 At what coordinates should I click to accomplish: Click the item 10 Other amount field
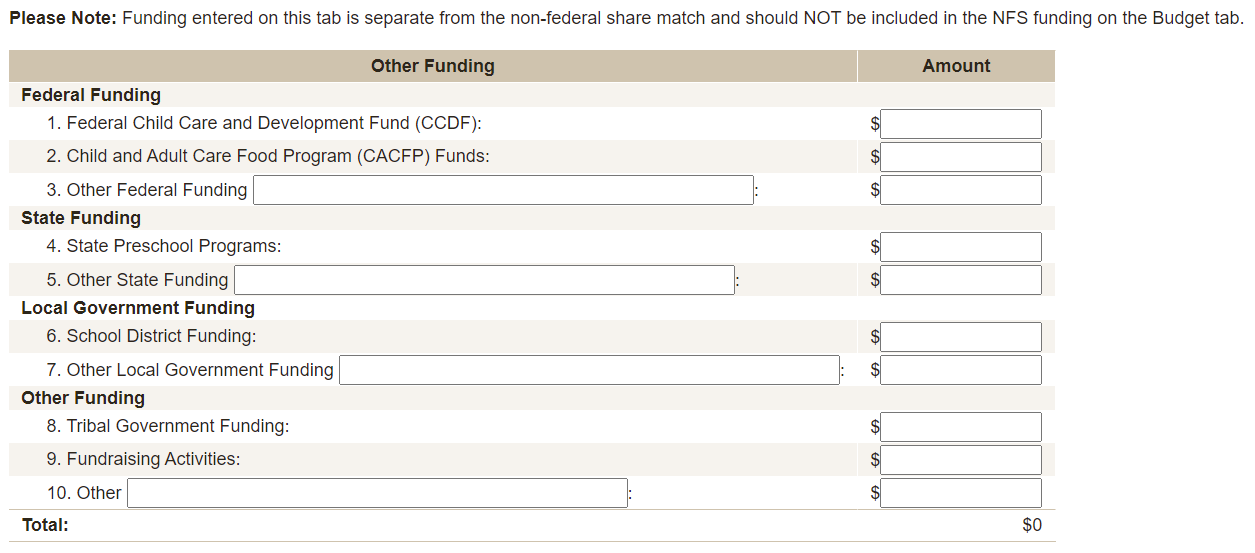960,493
